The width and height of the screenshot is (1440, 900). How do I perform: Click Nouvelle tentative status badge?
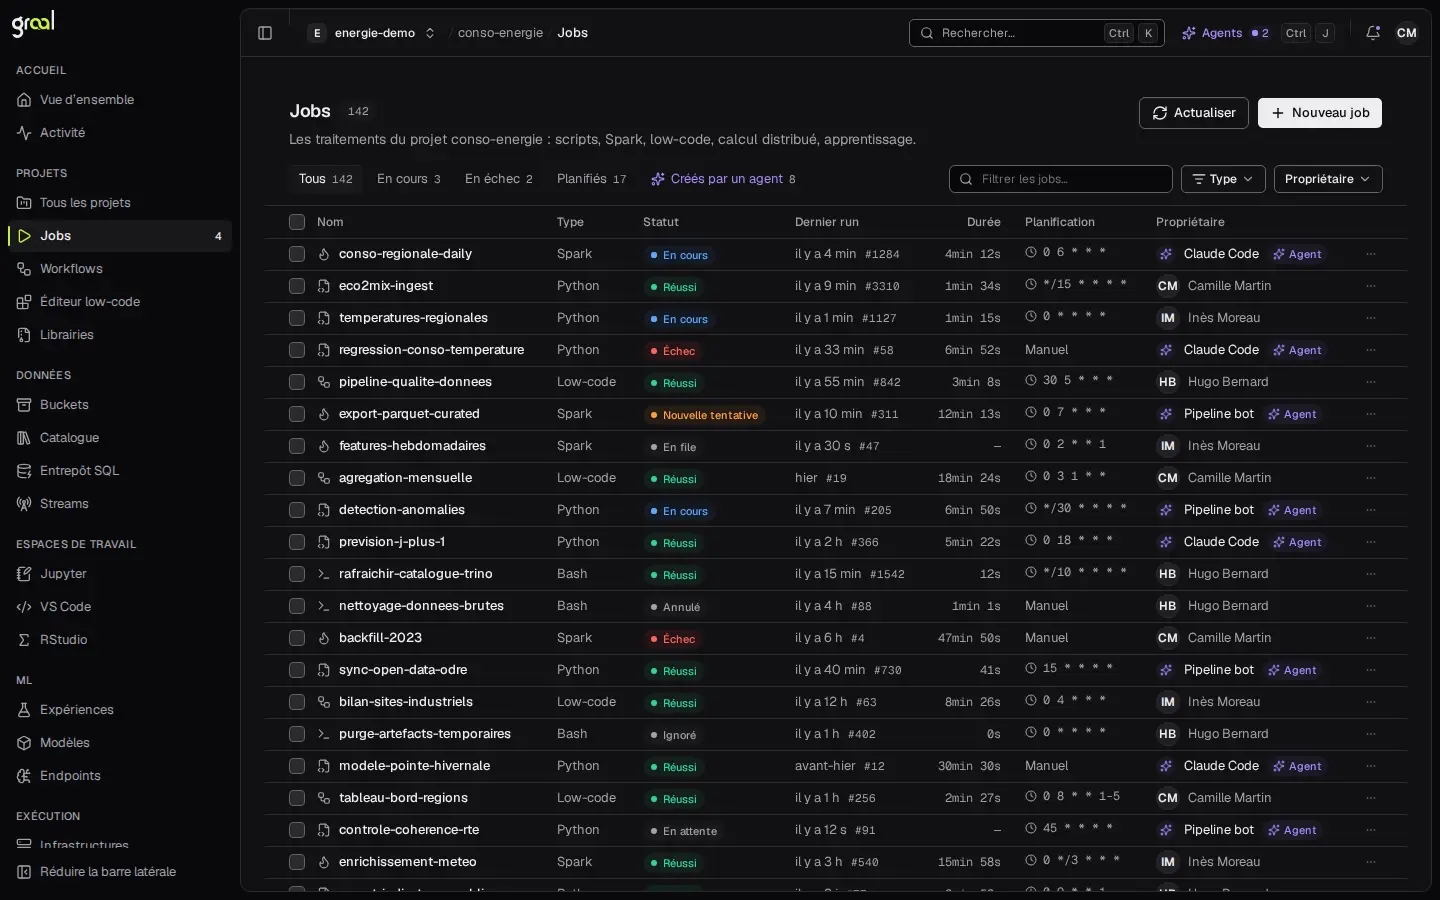[x=704, y=415]
